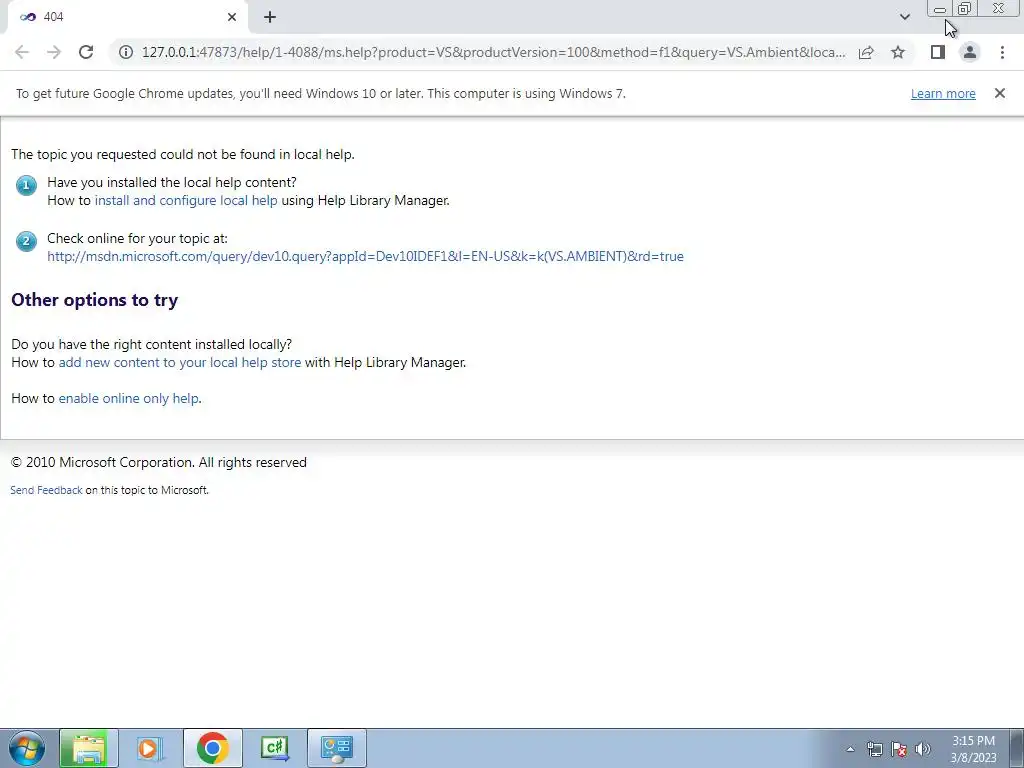
Task: Show hidden system tray icons
Action: click(850, 749)
